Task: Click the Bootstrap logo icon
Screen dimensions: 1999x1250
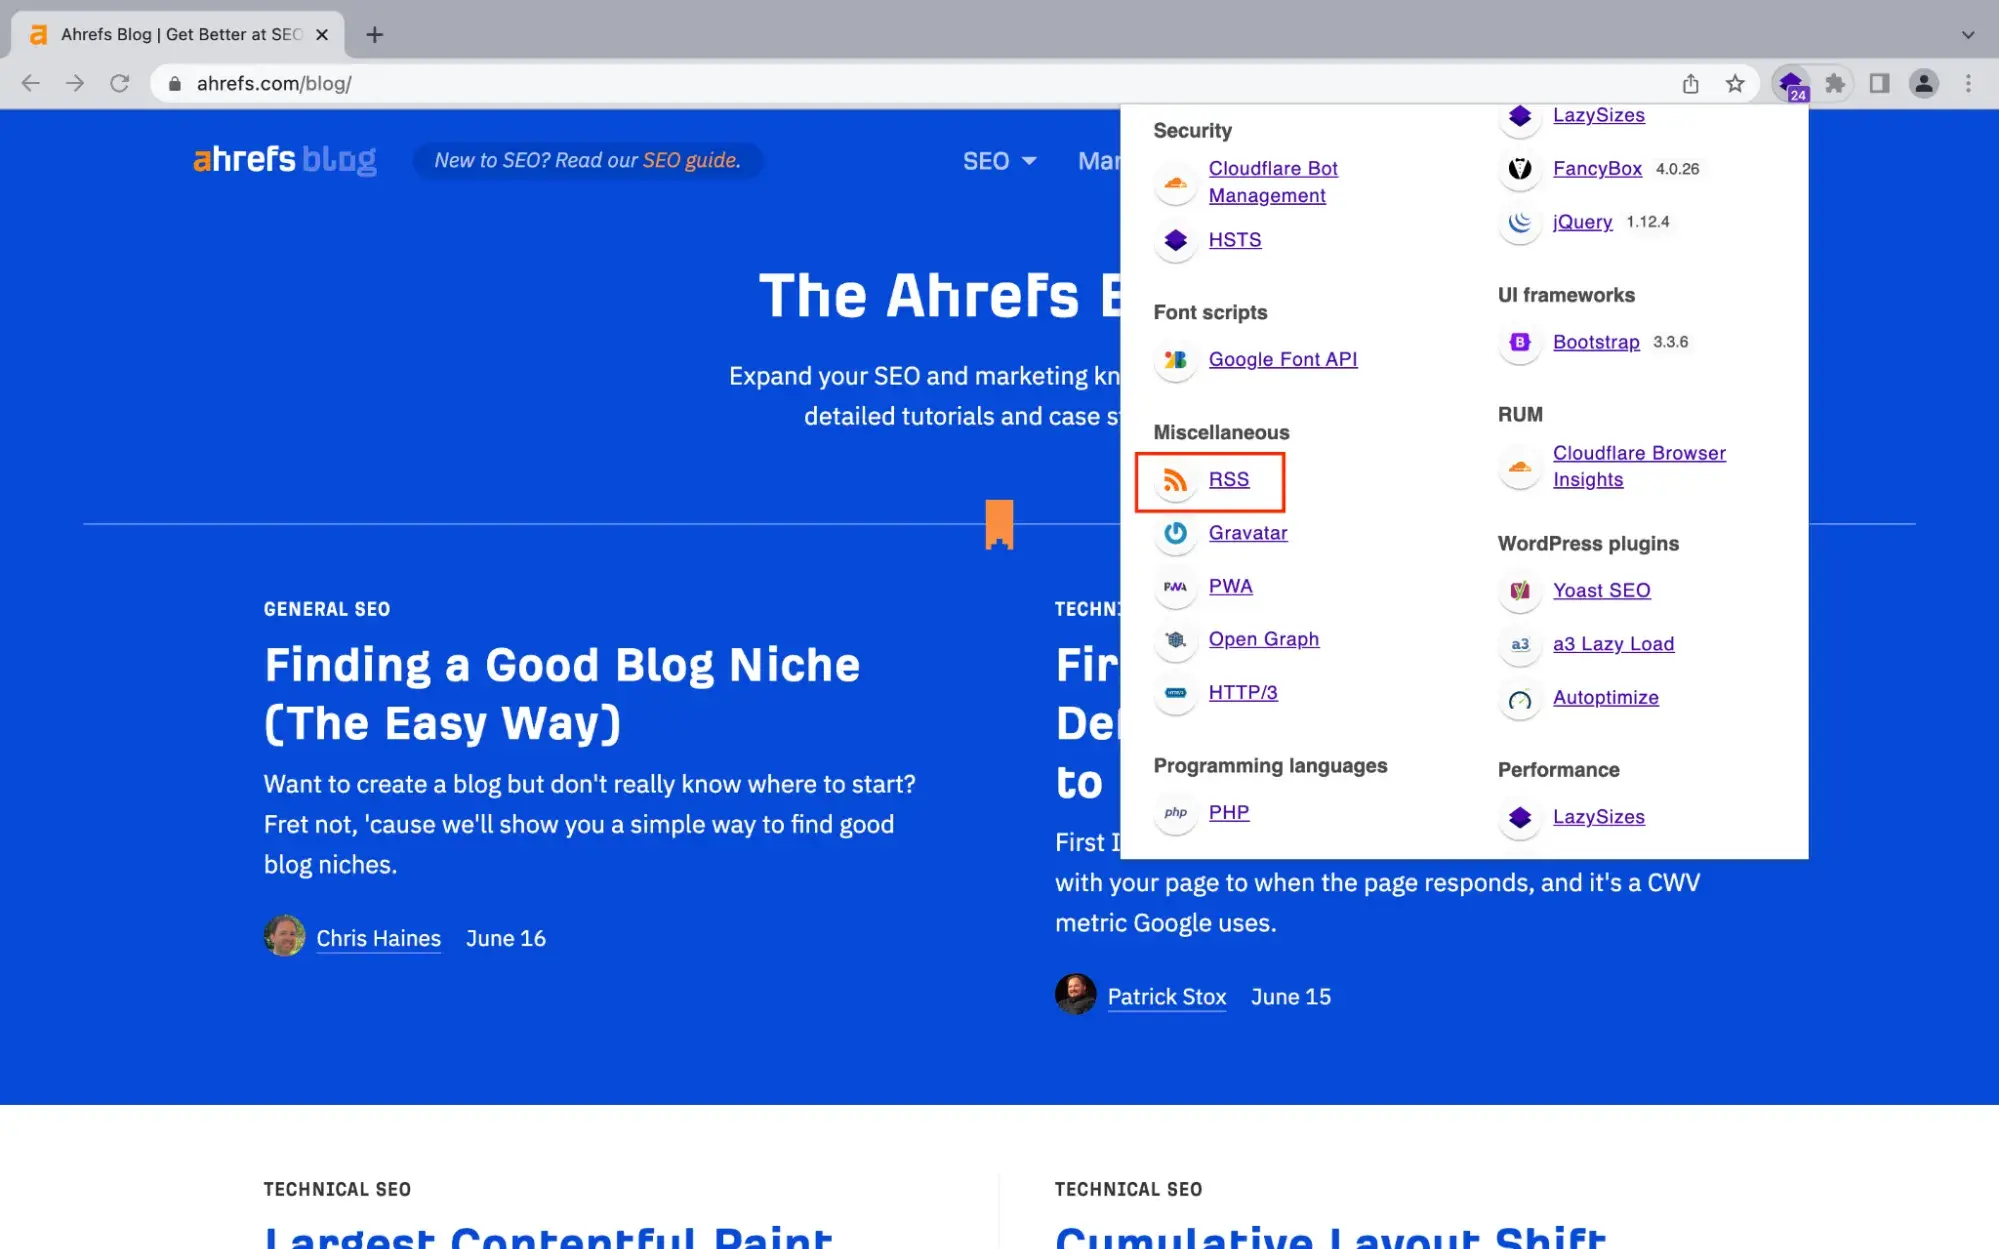Action: (x=1519, y=343)
